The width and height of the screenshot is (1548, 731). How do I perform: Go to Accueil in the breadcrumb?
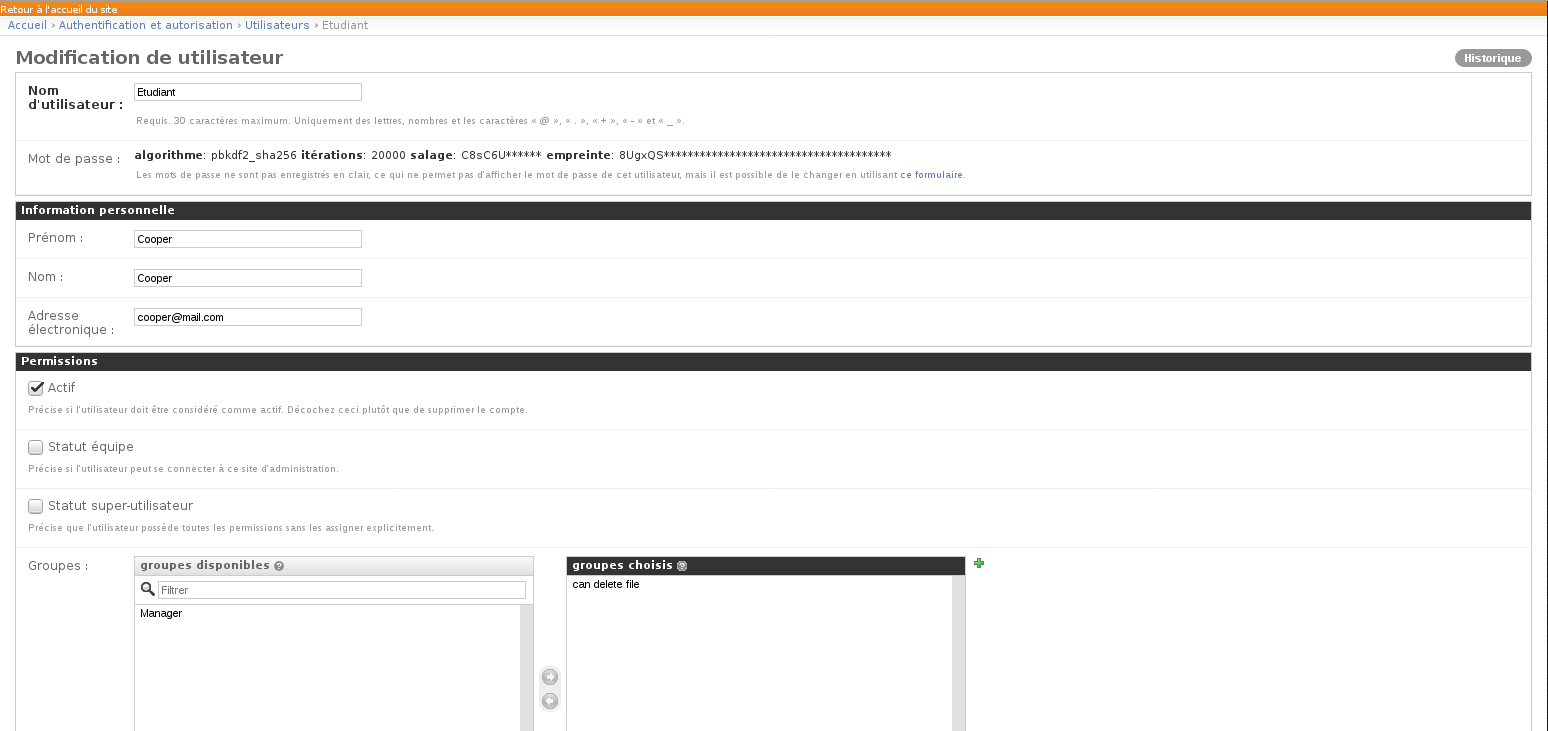pyautogui.click(x=27, y=25)
